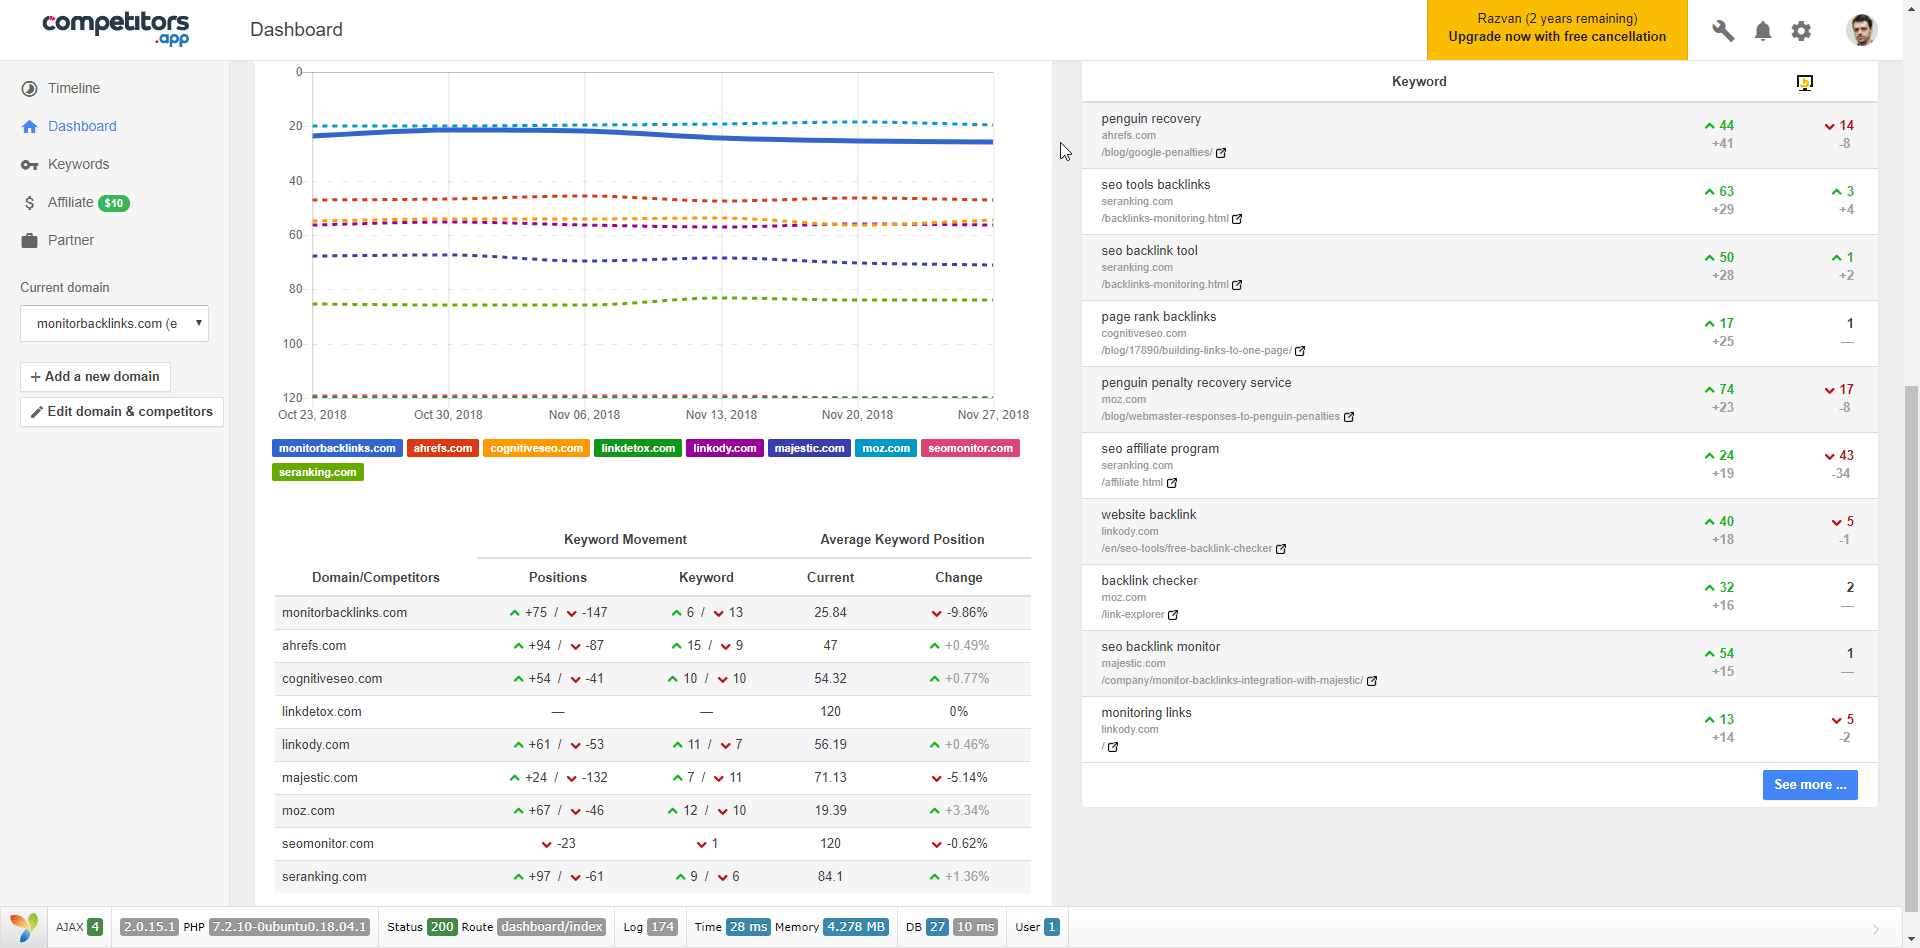Click the See more button below keyword list
The width and height of the screenshot is (1920, 948).
click(x=1809, y=784)
